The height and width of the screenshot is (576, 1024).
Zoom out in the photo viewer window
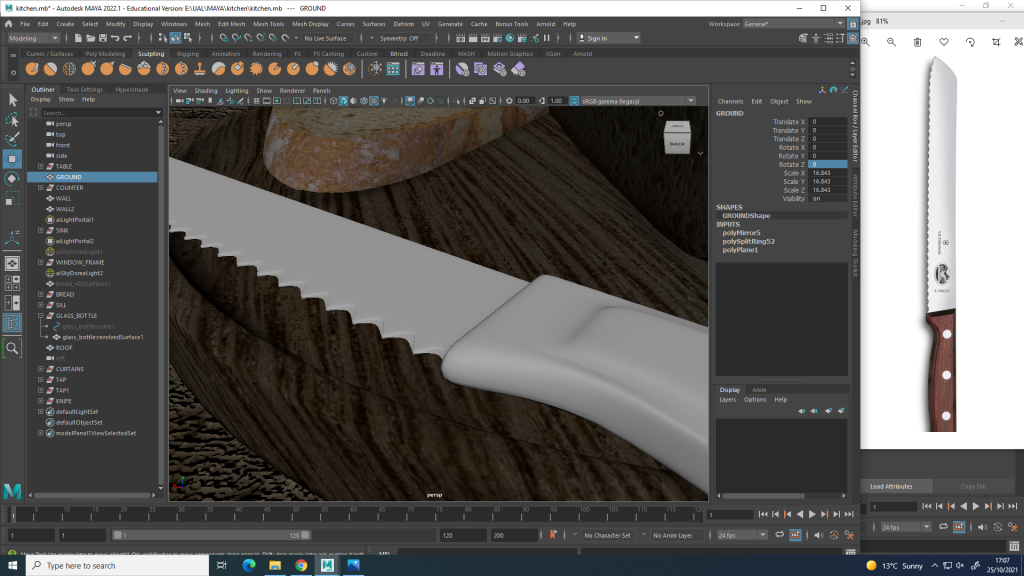[891, 42]
